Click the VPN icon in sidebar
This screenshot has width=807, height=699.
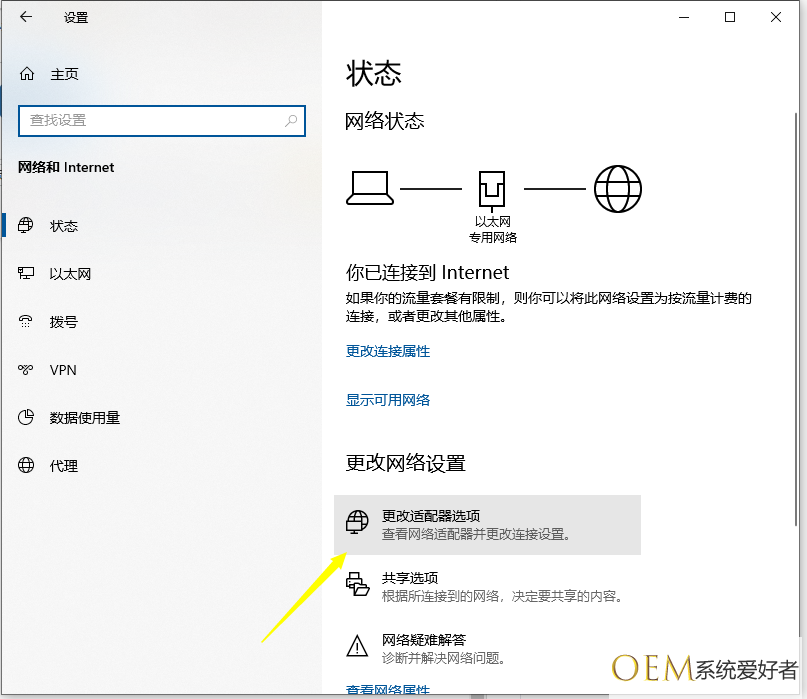27,370
